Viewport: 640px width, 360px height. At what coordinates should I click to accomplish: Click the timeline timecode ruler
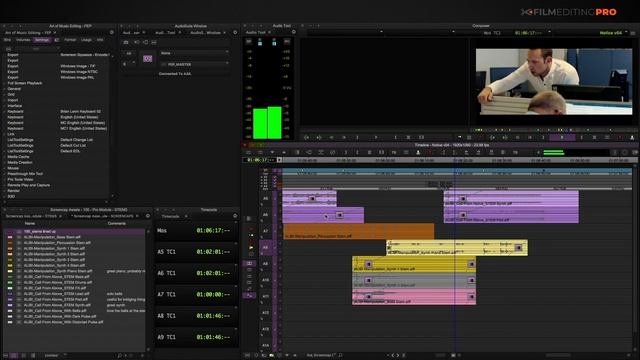(x=457, y=160)
